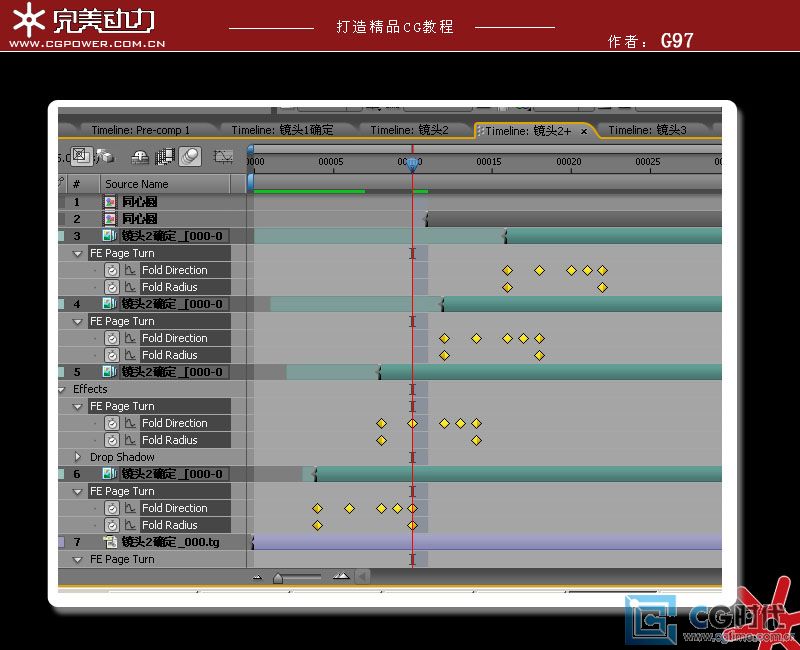Image resolution: width=800 pixels, height=650 pixels.
Task: Click the Source Name column header
Action: (x=137, y=184)
